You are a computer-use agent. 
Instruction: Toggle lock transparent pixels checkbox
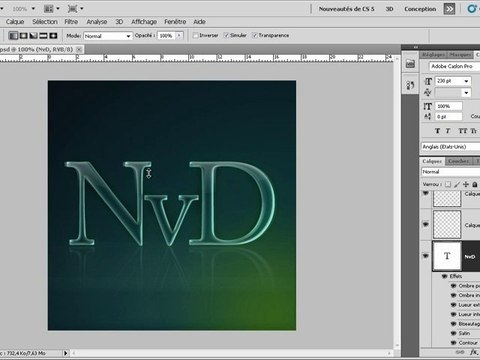coord(448,184)
